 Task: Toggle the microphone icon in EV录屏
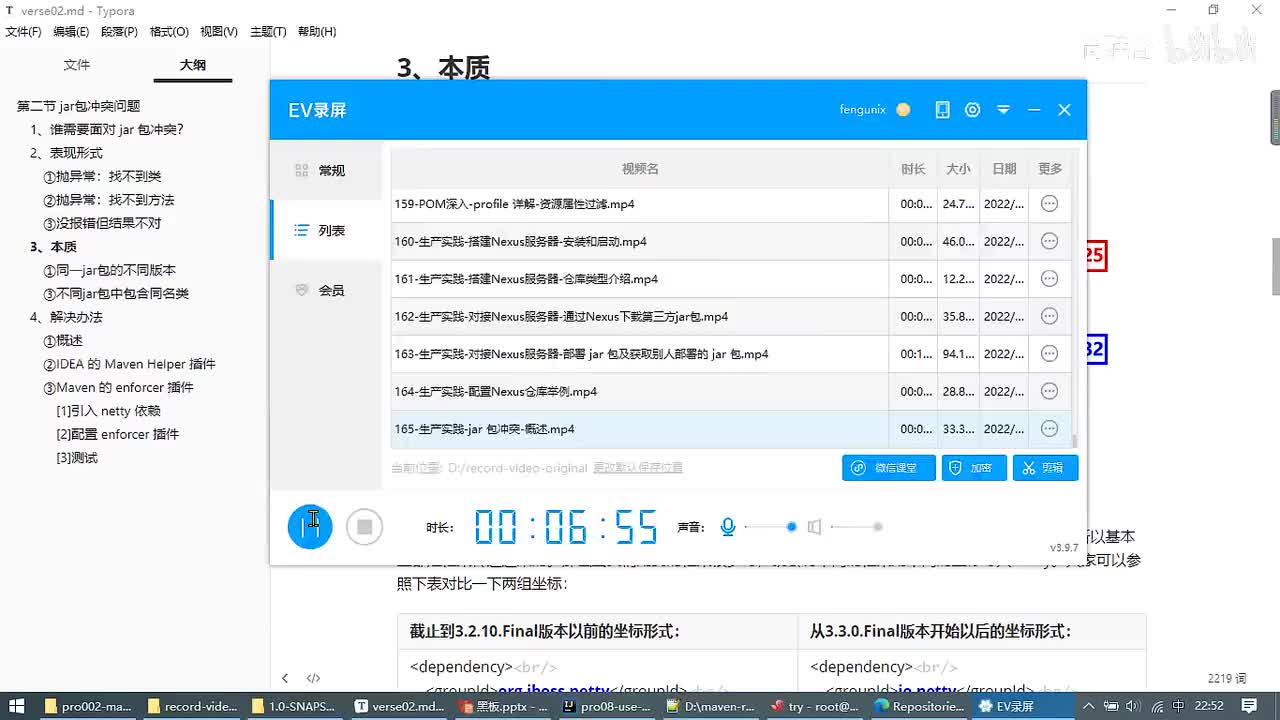pyautogui.click(x=728, y=527)
